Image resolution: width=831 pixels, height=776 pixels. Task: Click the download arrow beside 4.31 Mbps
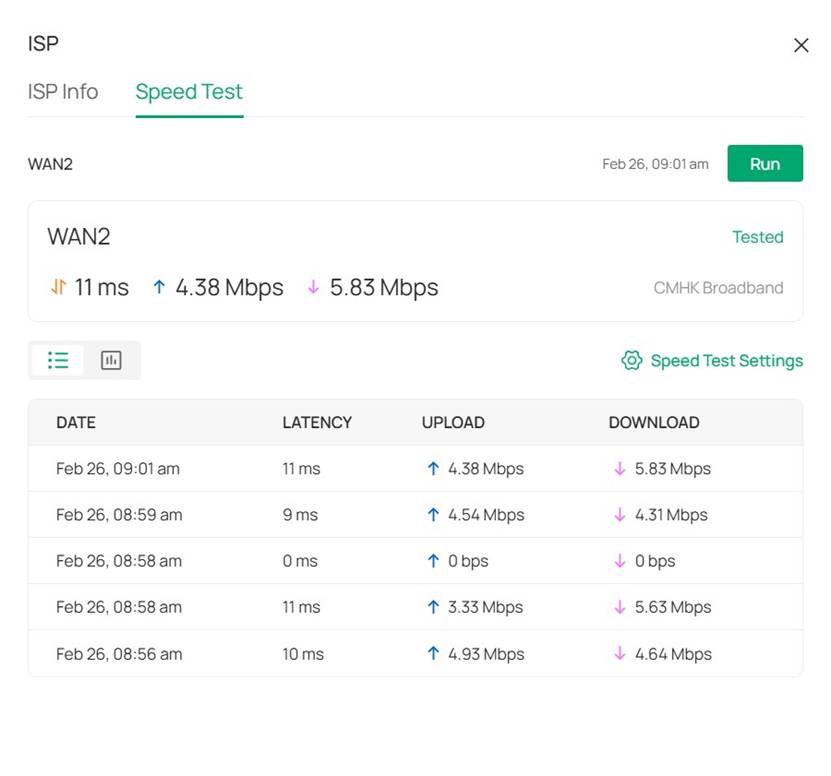coord(623,515)
